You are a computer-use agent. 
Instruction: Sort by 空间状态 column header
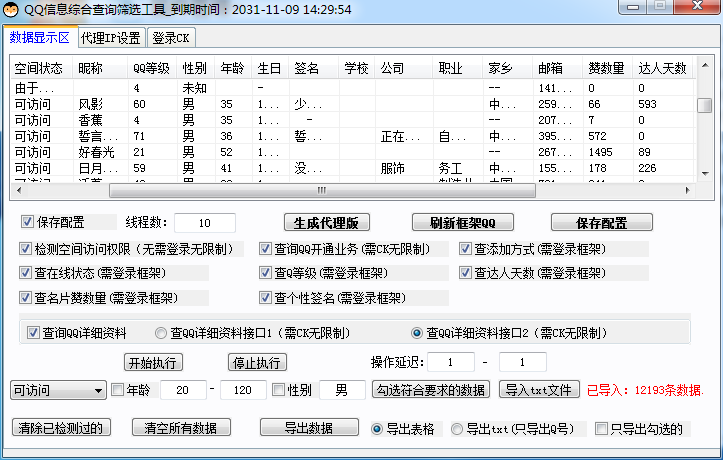tap(41, 68)
